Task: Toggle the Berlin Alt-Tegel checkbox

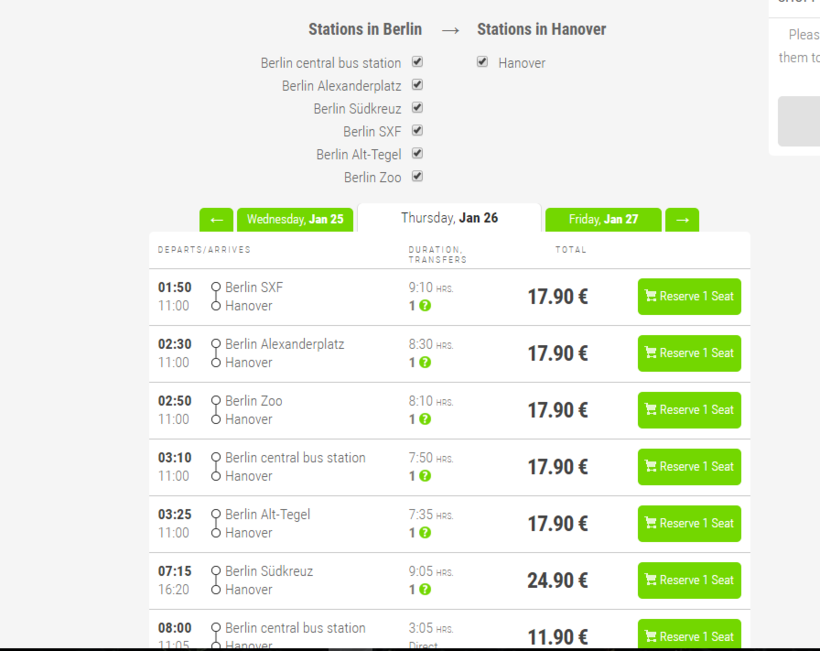Action: point(417,154)
